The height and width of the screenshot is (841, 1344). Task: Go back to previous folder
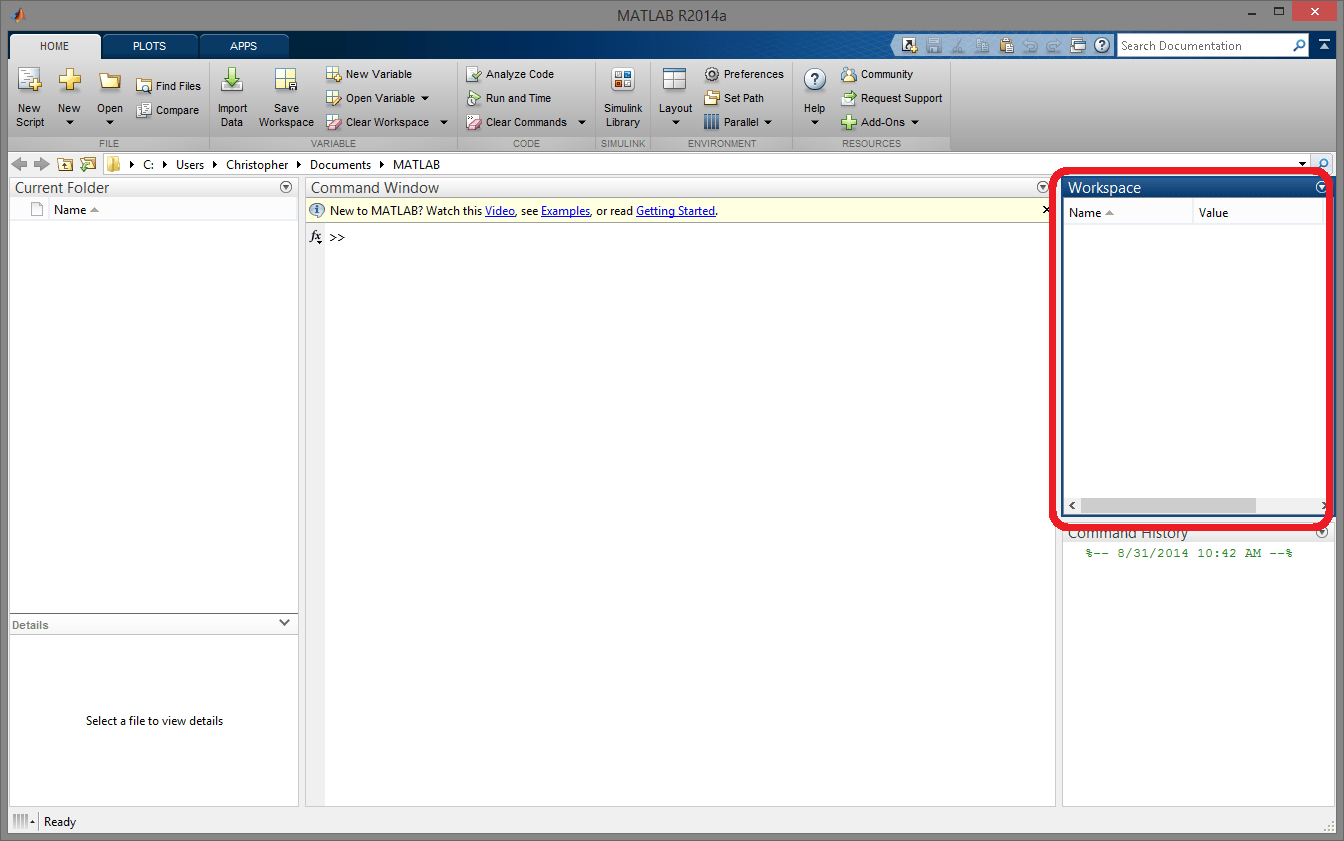pyautogui.click(x=19, y=164)
